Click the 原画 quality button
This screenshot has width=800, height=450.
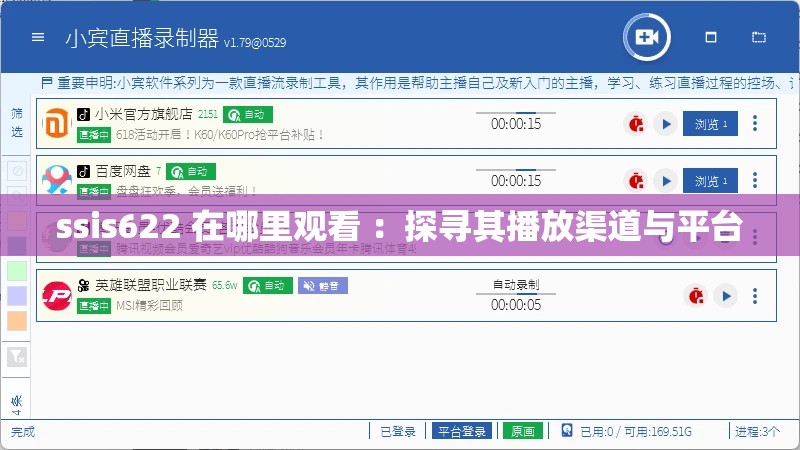[522, 431]
